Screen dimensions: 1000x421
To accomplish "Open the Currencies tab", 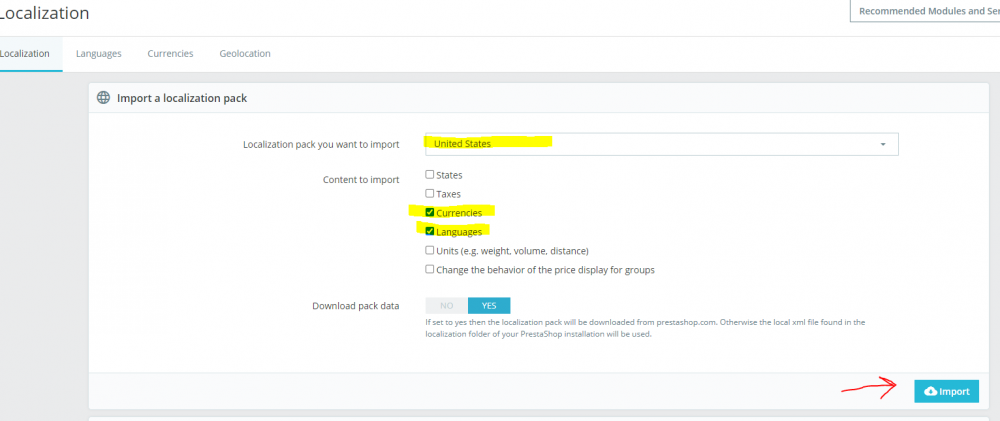I will (x=170, y=54).
